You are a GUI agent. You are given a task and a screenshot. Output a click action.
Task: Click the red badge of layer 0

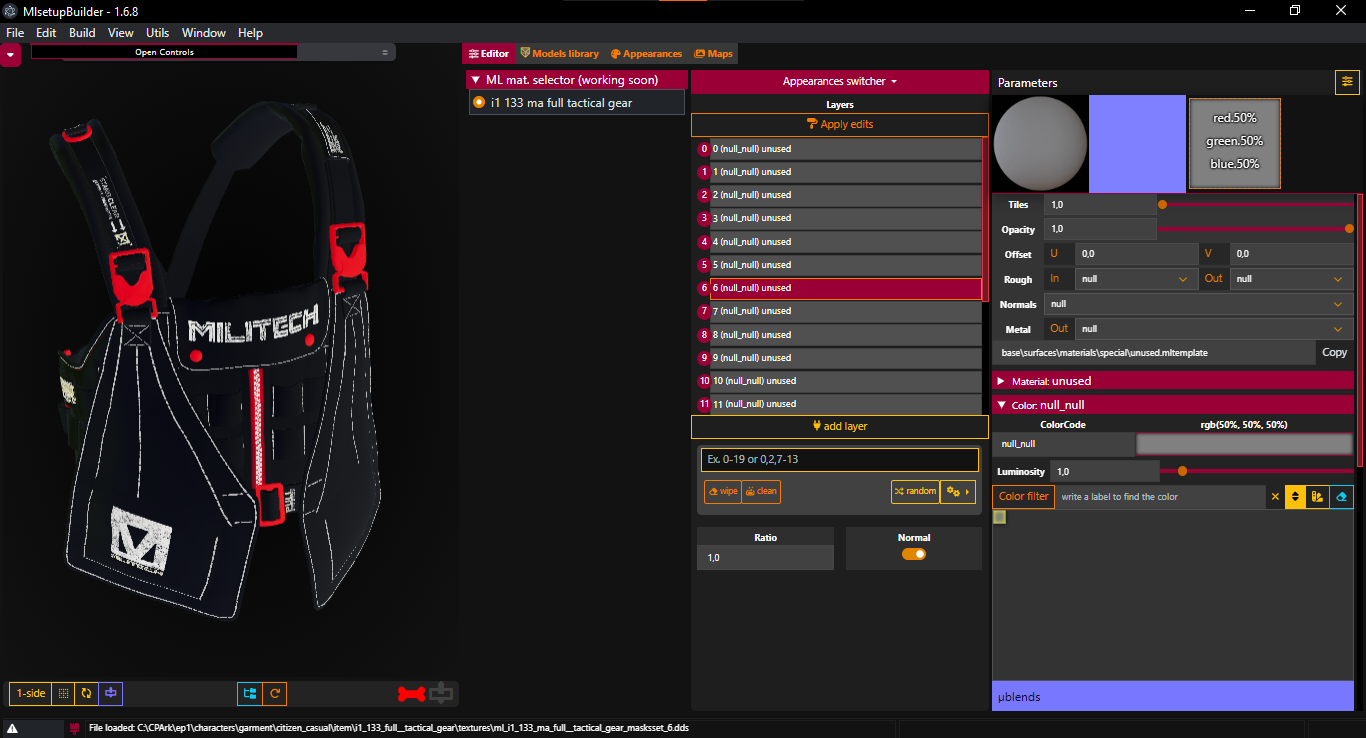coord(704,149)
